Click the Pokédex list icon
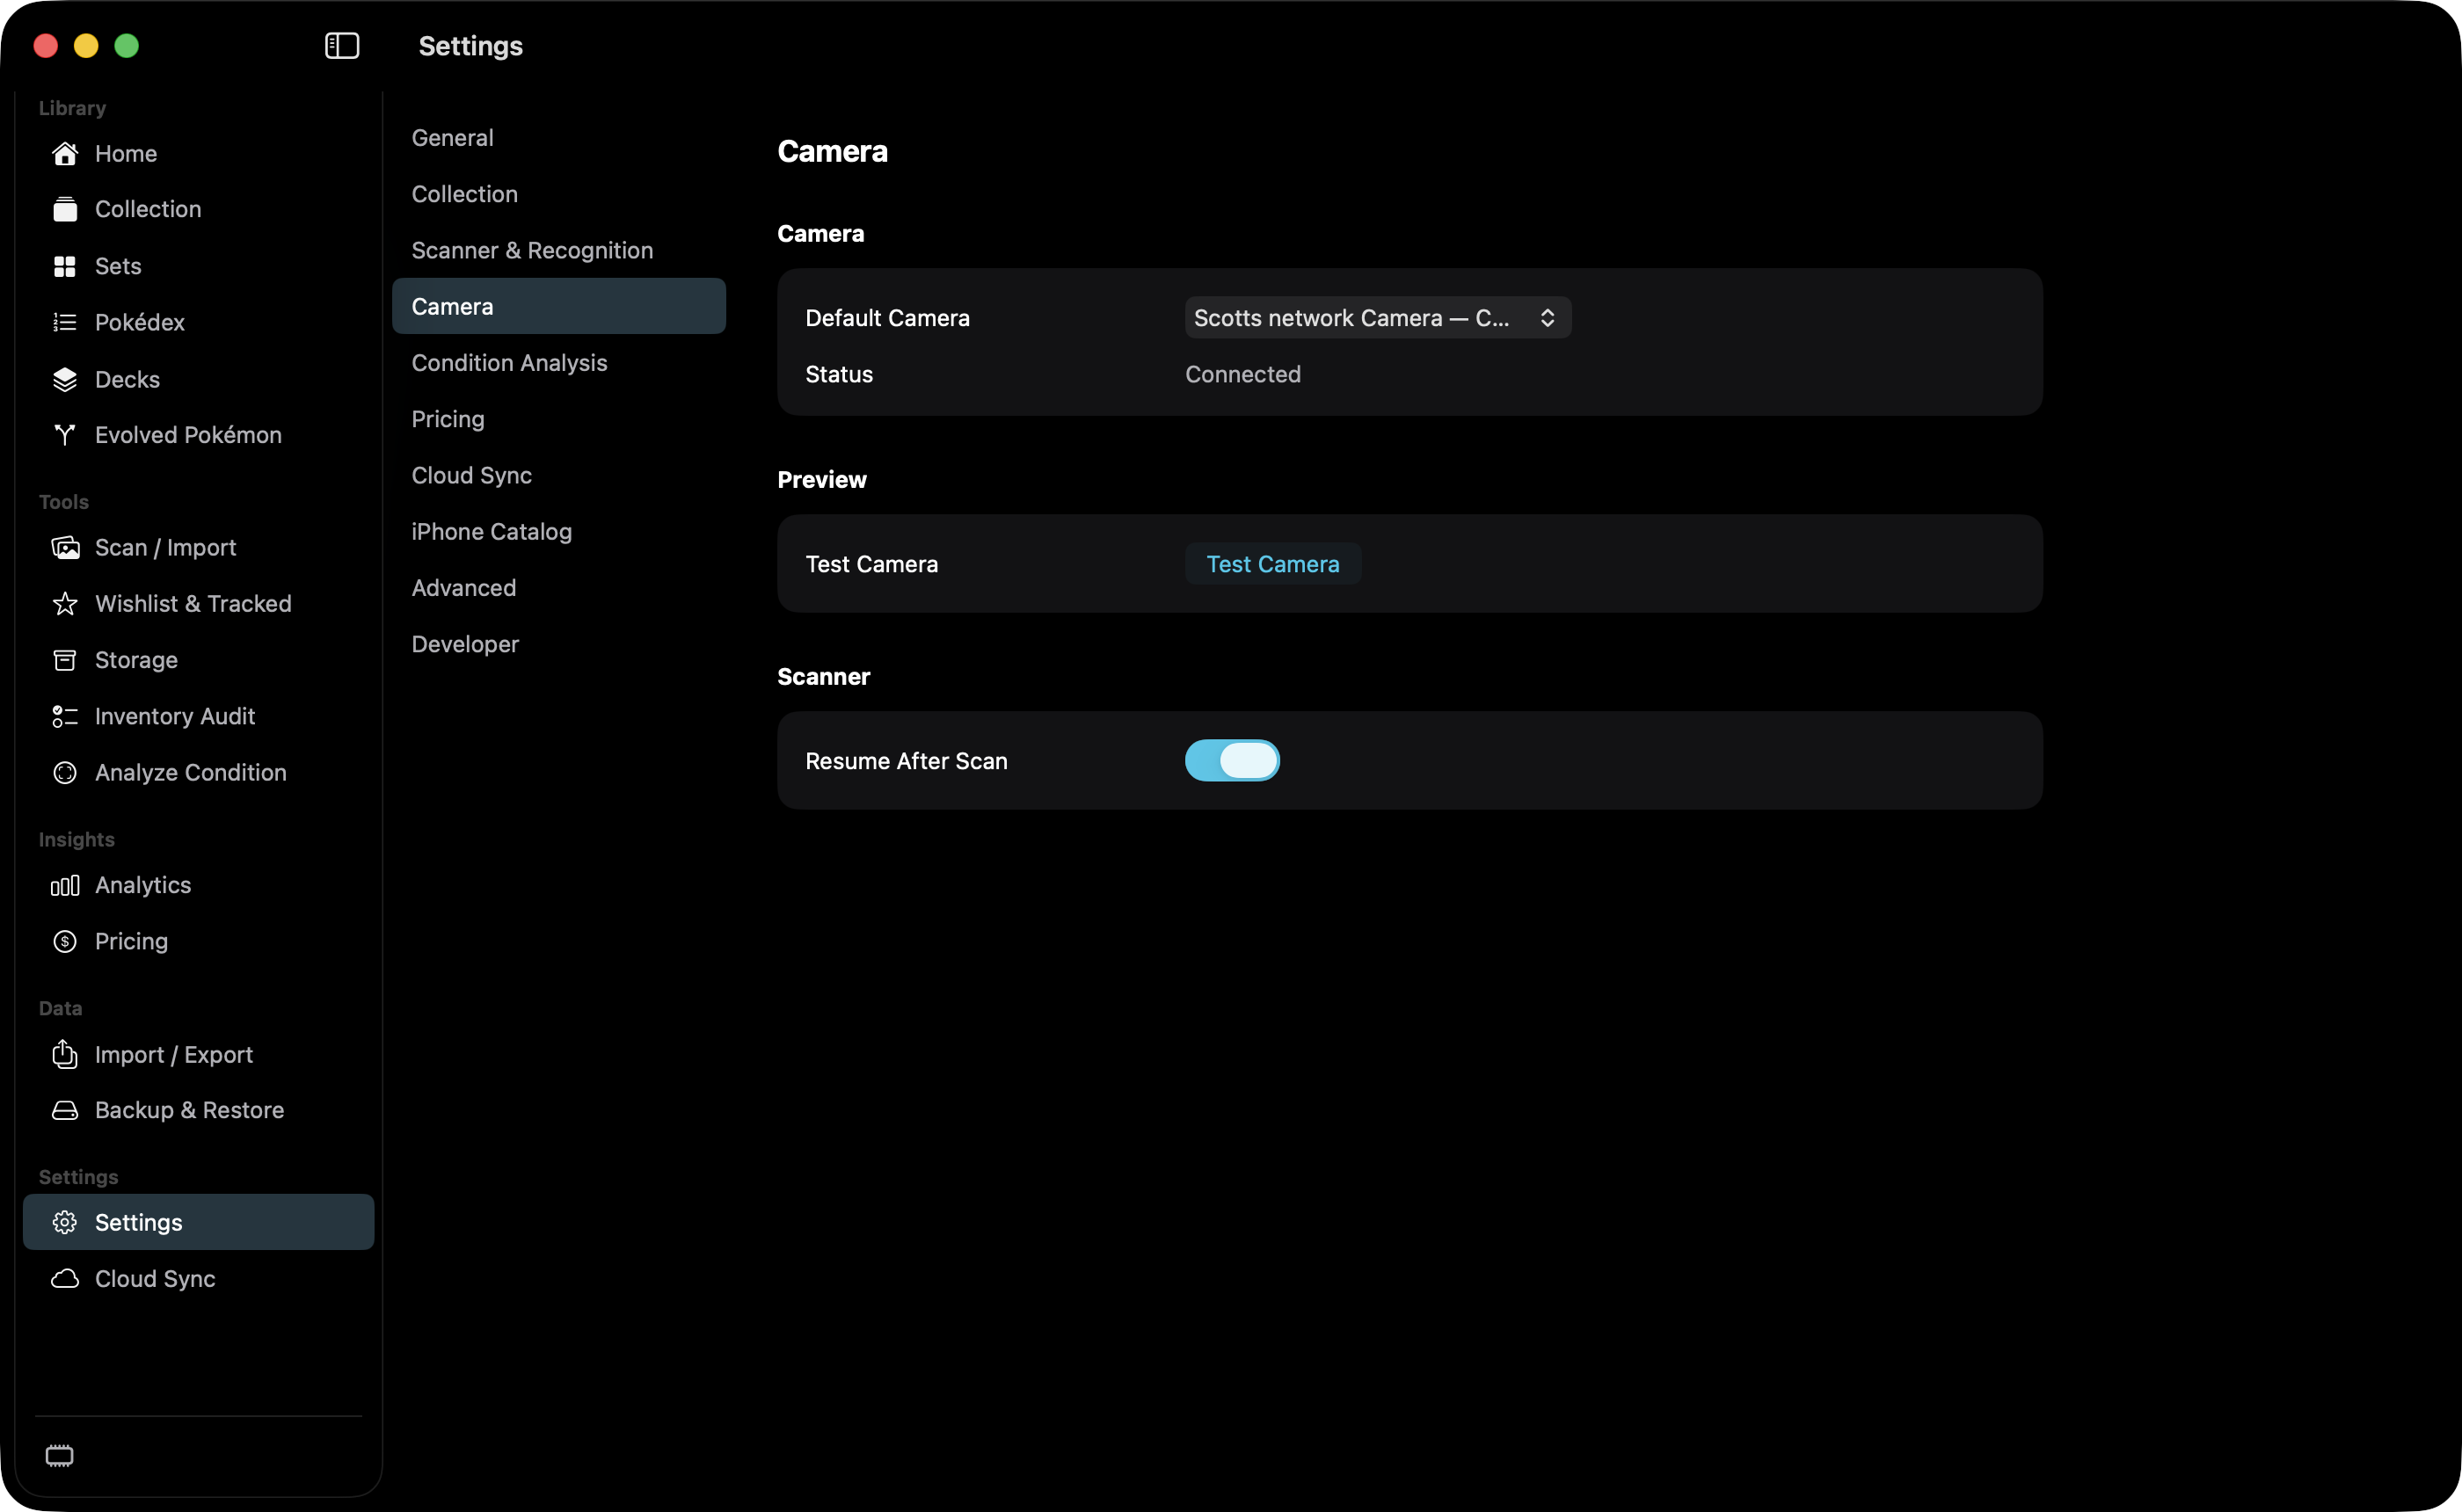Viewport: 2462px width, 1512px height. 65,322
